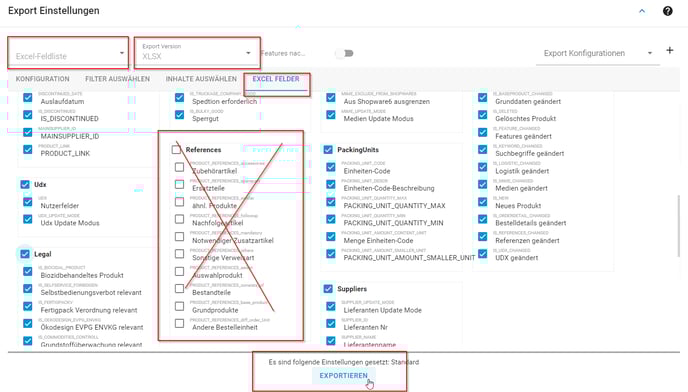Switch to the Konfiguration tab
This screenshot has width=688, height=392.
(x=43, y=79)
